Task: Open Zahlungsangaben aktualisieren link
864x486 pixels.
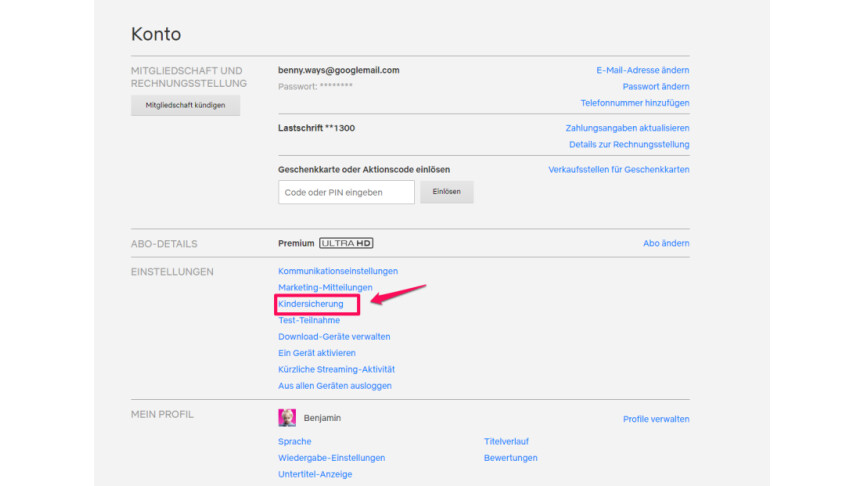Action: point(627,128)
